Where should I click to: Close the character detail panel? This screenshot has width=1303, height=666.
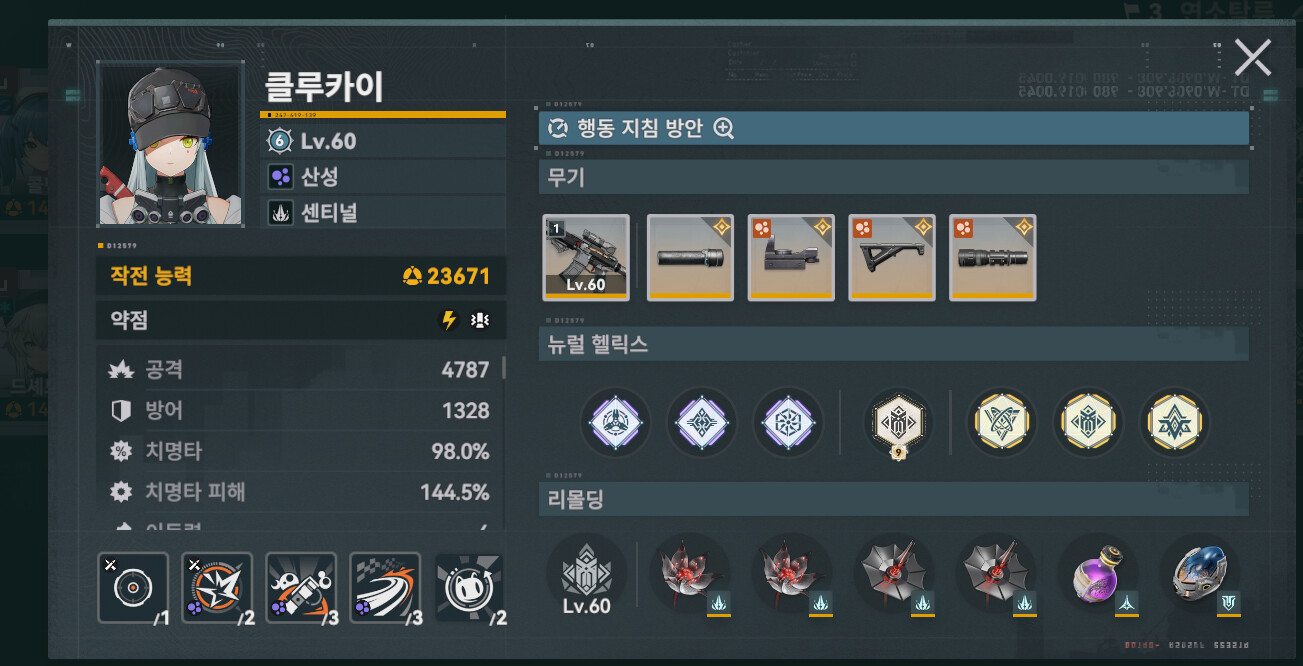coord(1253,58)
